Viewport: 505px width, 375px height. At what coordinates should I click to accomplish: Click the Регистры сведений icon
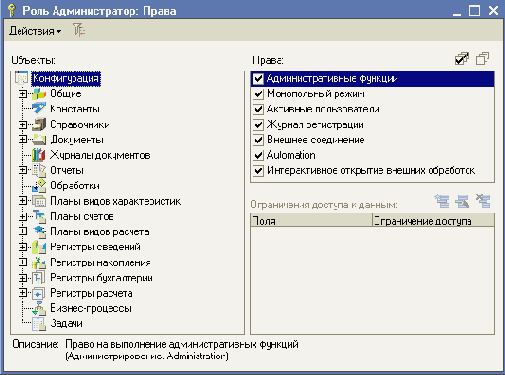pyautogui.click(x=39, y=247)
